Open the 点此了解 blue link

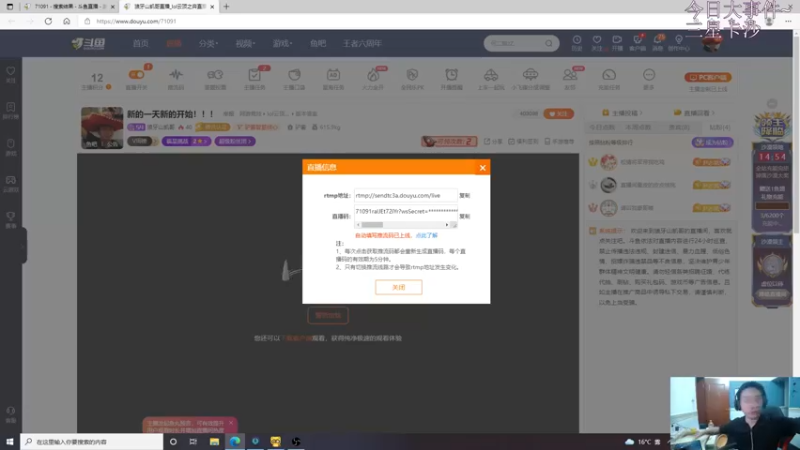427,236
